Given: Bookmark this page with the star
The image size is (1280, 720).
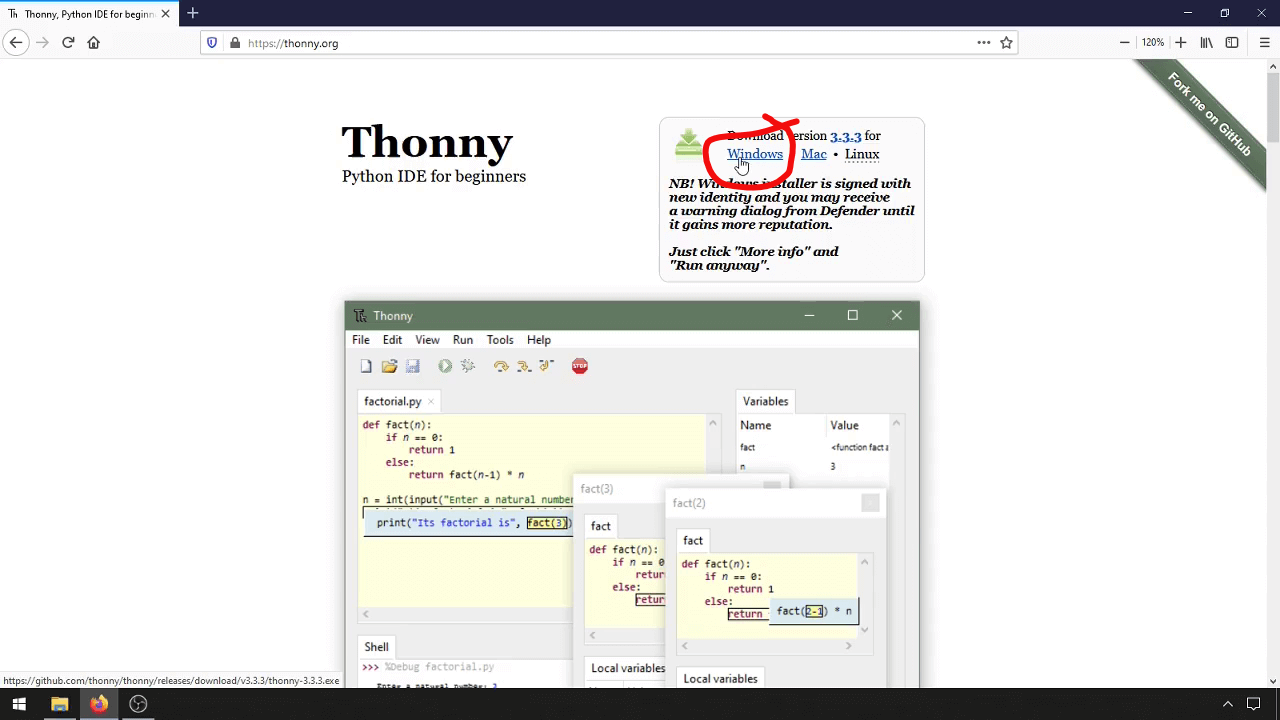Looking at the screenshot, I should [1007, 43].
